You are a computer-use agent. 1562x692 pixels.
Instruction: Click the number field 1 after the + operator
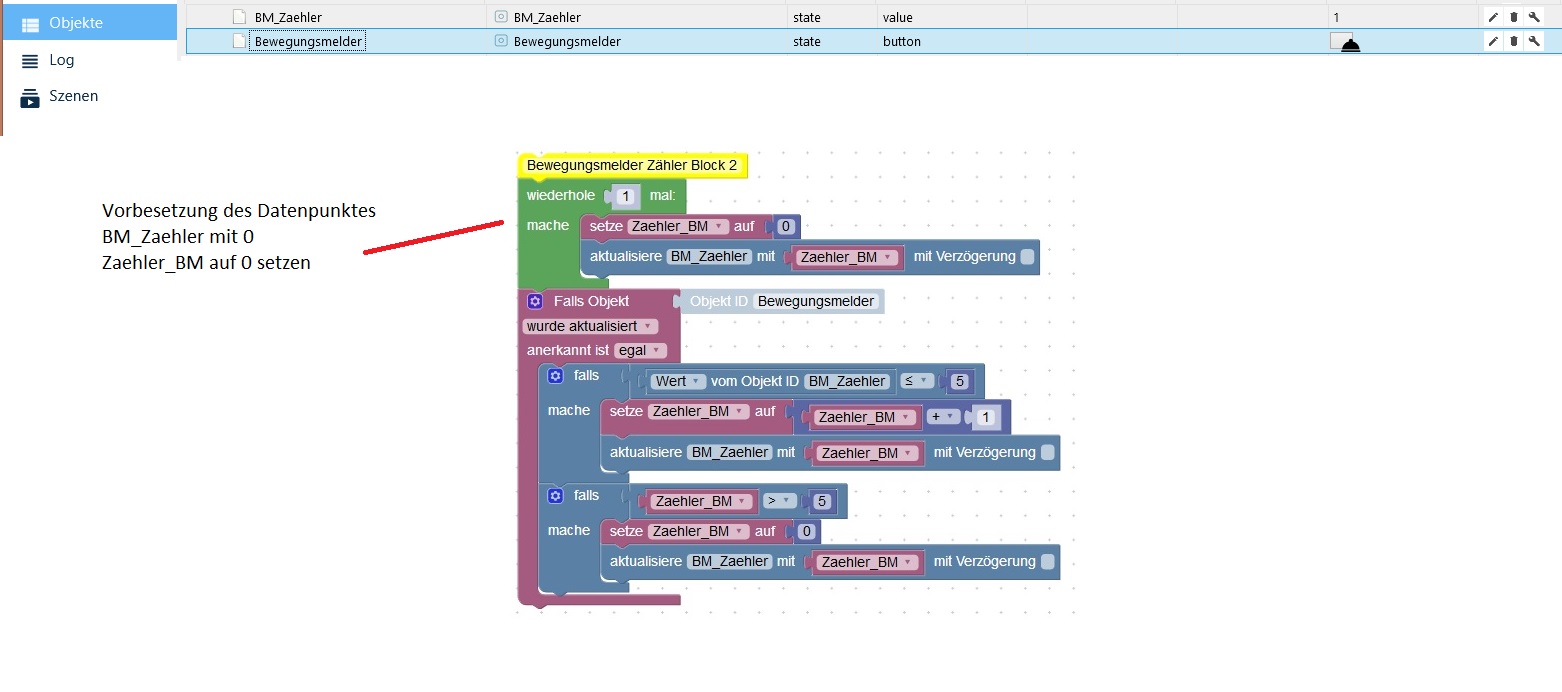coord(984,417)
